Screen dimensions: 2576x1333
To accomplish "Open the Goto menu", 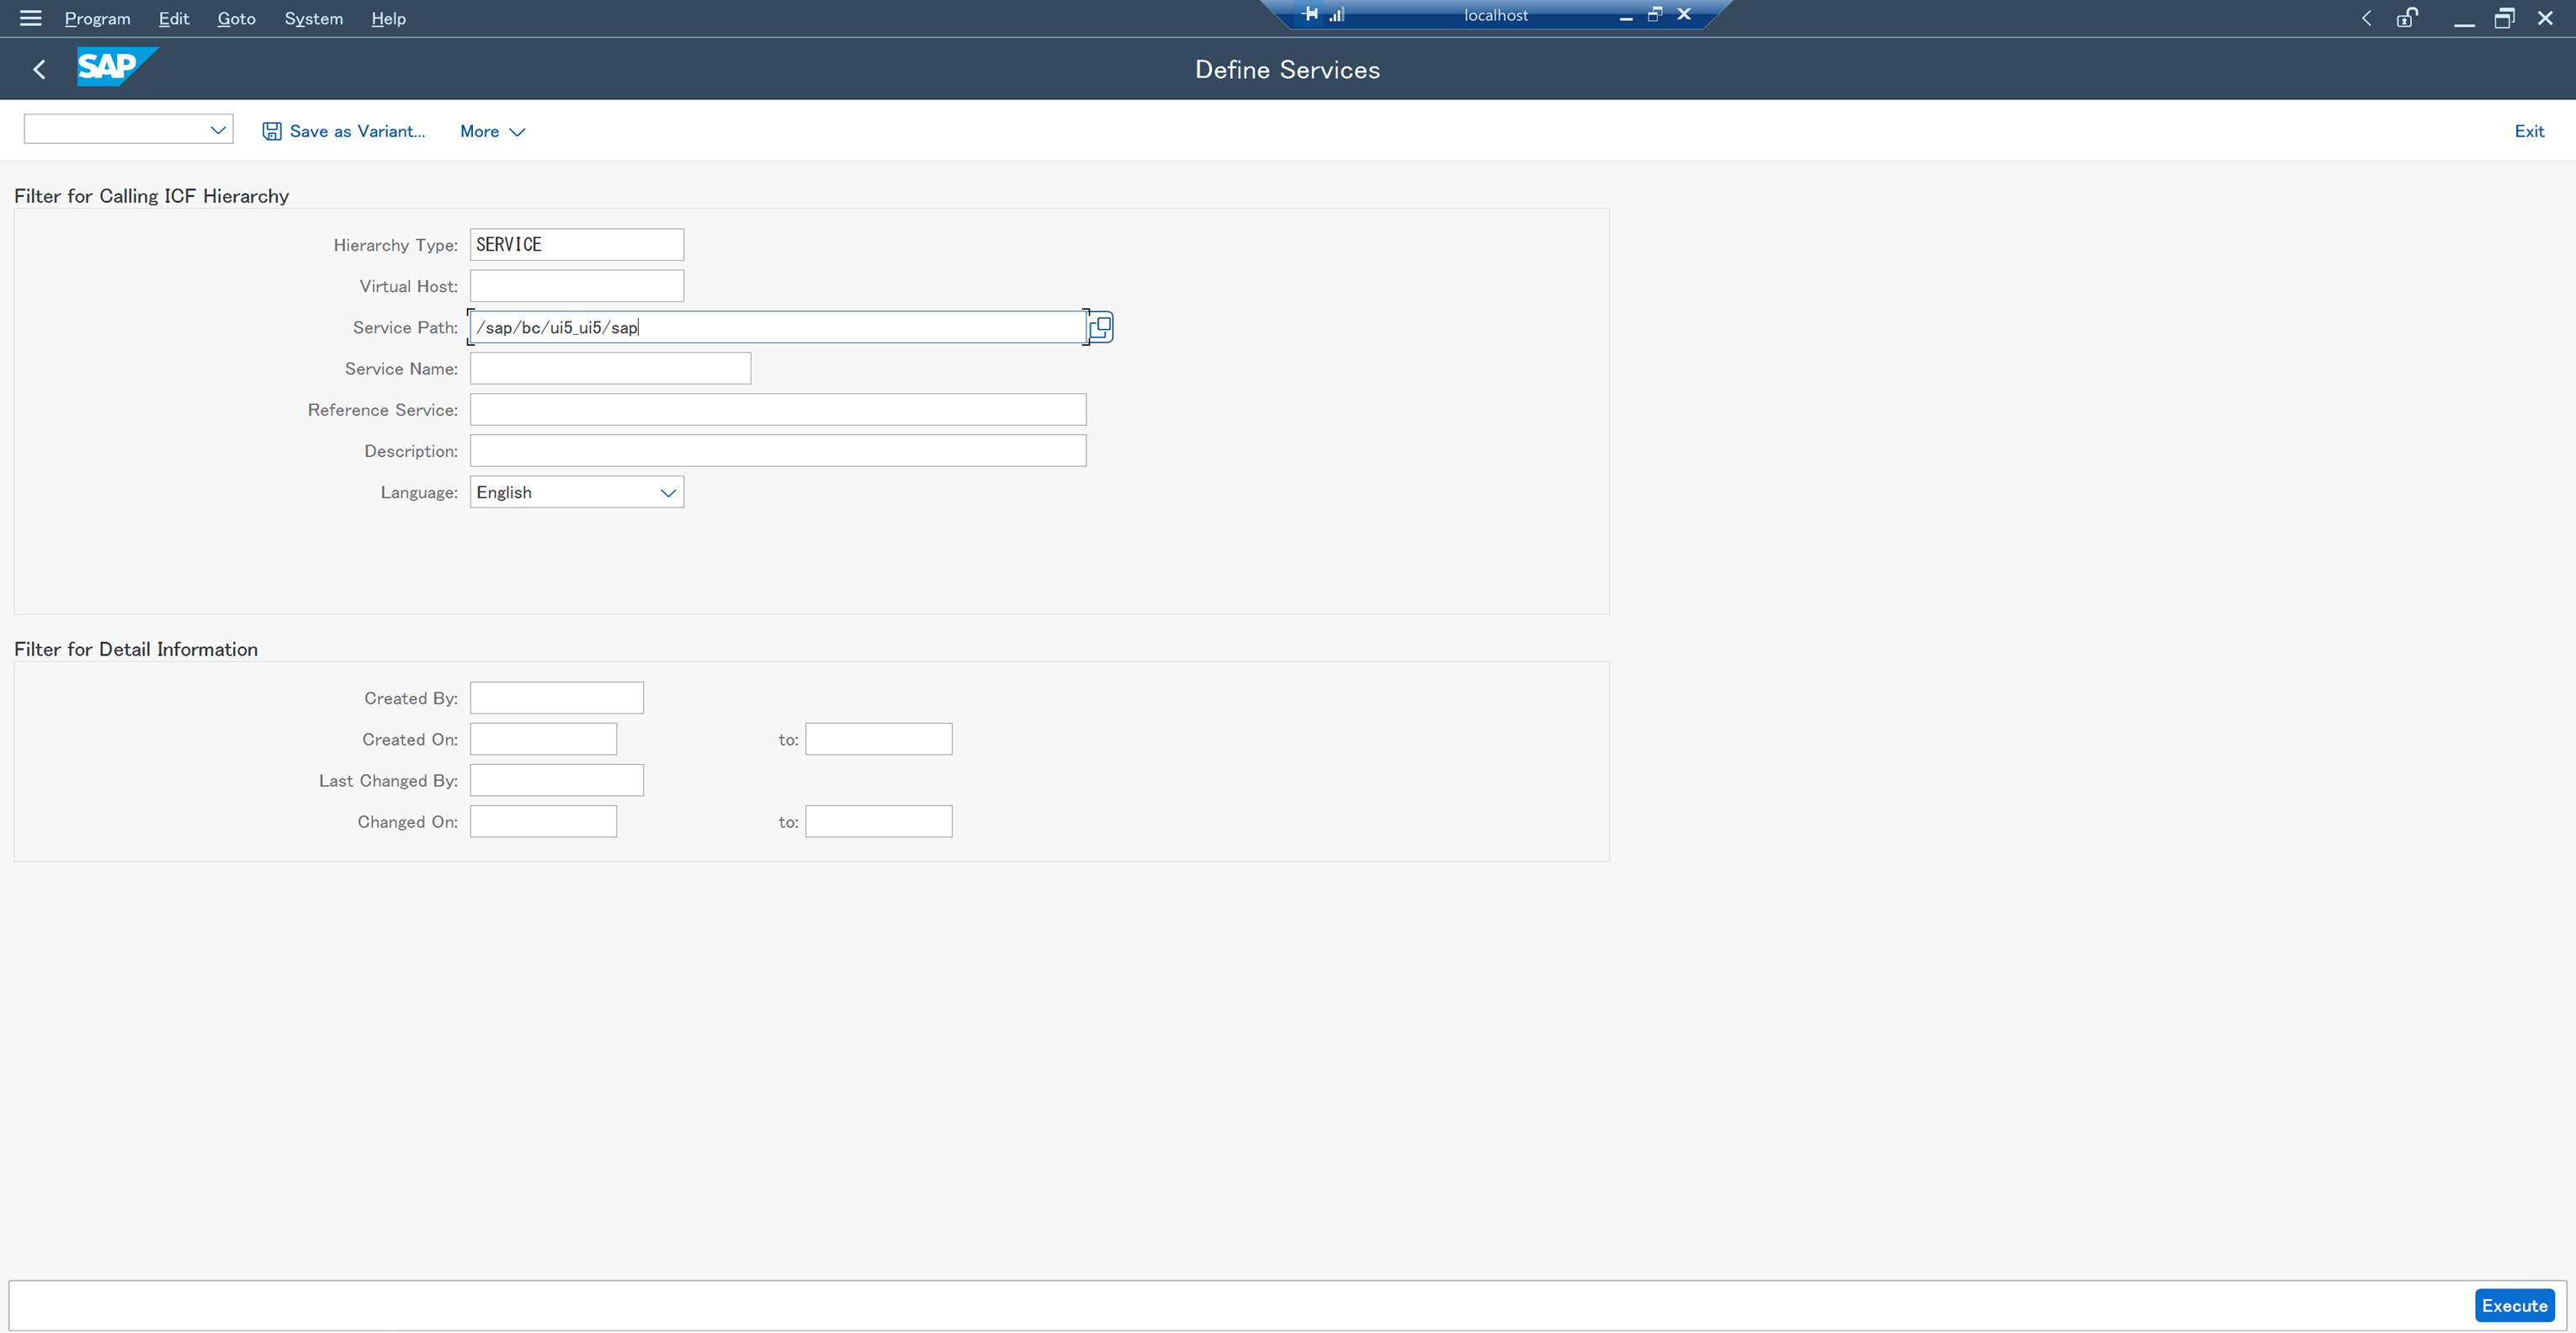I will point(236,18).
